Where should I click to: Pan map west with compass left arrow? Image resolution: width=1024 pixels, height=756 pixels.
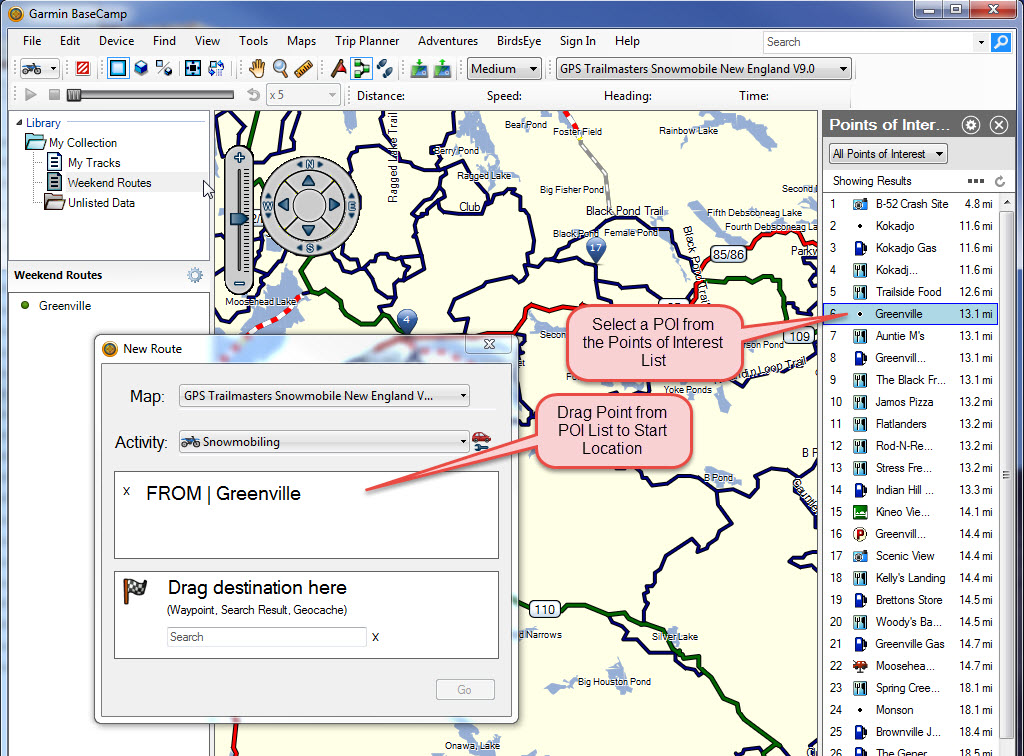click(283, 205)
